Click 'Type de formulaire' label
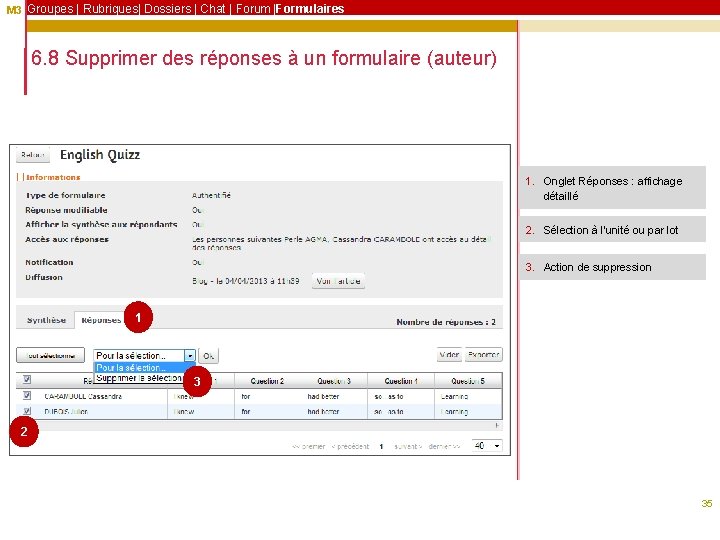 pyautogui.click(x=65, y=195)
